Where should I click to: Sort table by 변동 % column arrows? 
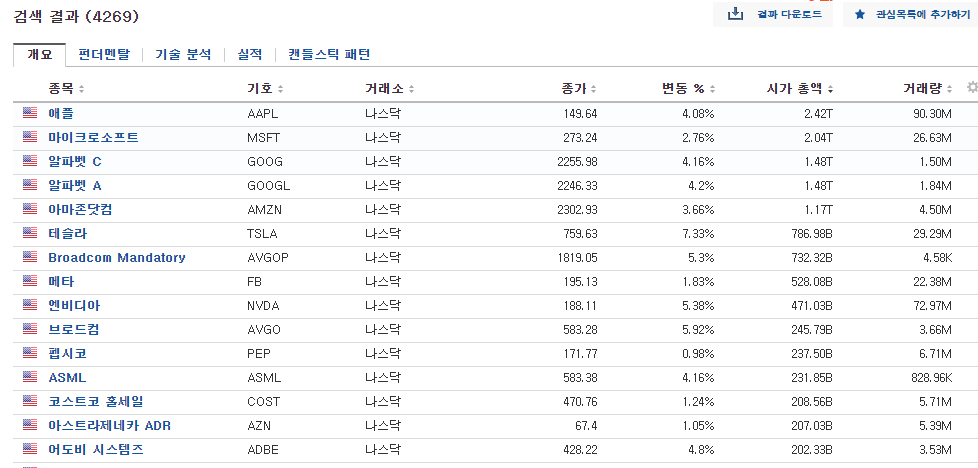(x=712, y=89)
